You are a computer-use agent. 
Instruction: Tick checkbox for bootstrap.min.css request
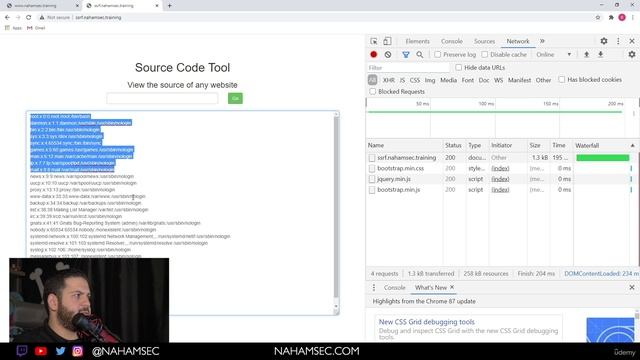(371, 168)
